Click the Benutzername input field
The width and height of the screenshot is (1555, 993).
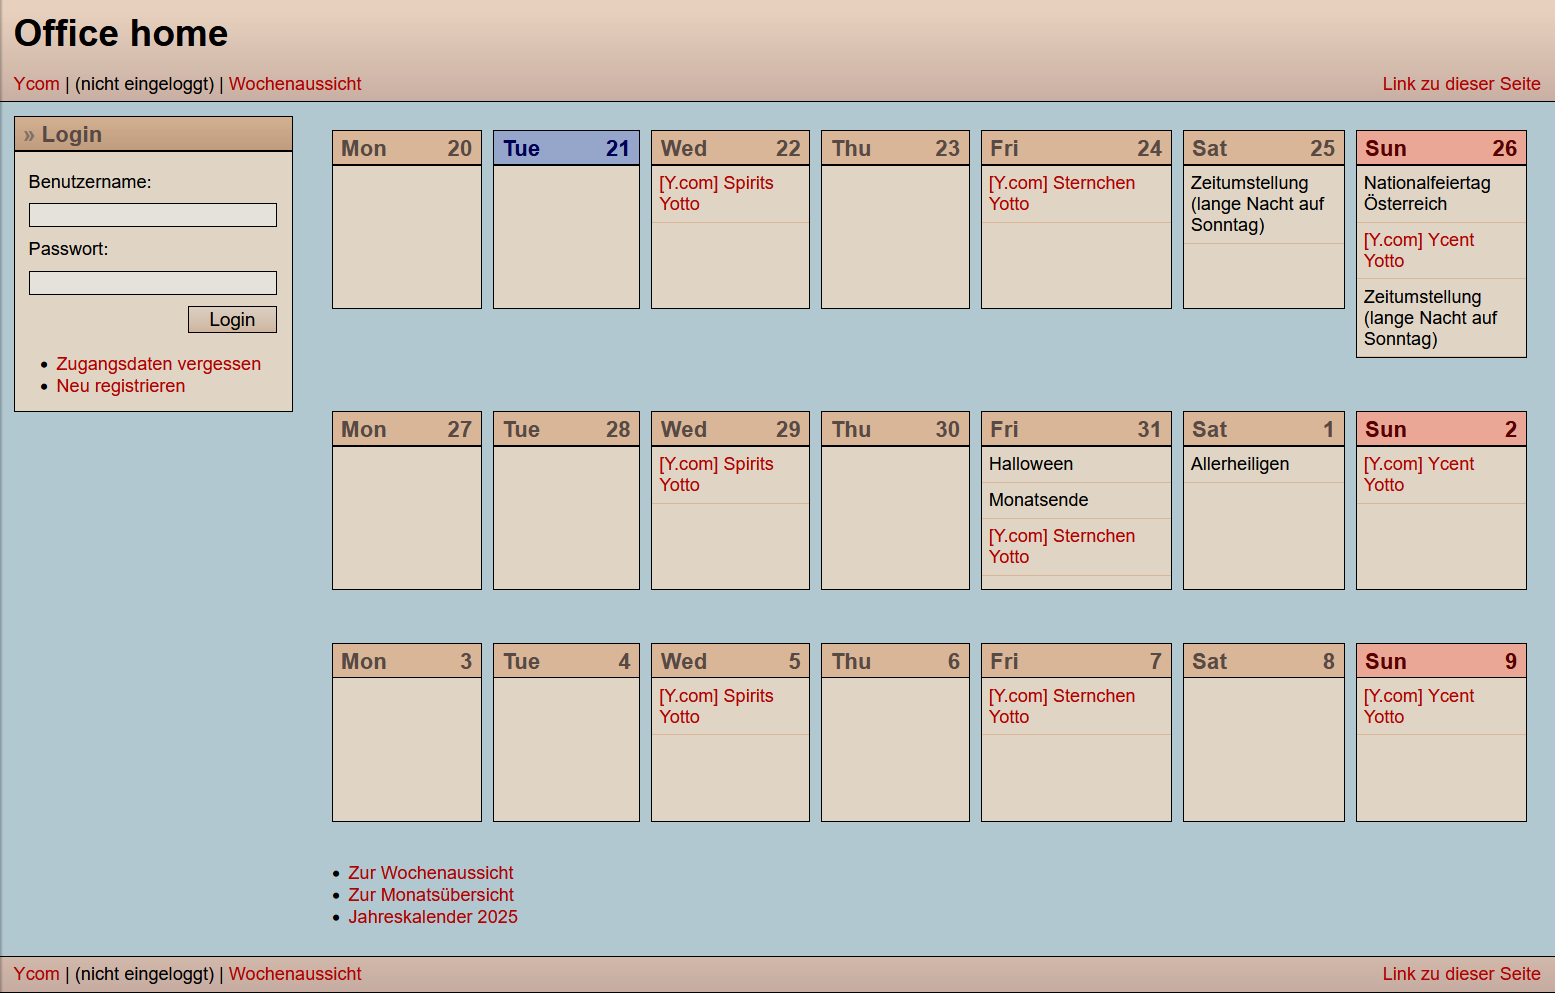[x=152, y=215]
